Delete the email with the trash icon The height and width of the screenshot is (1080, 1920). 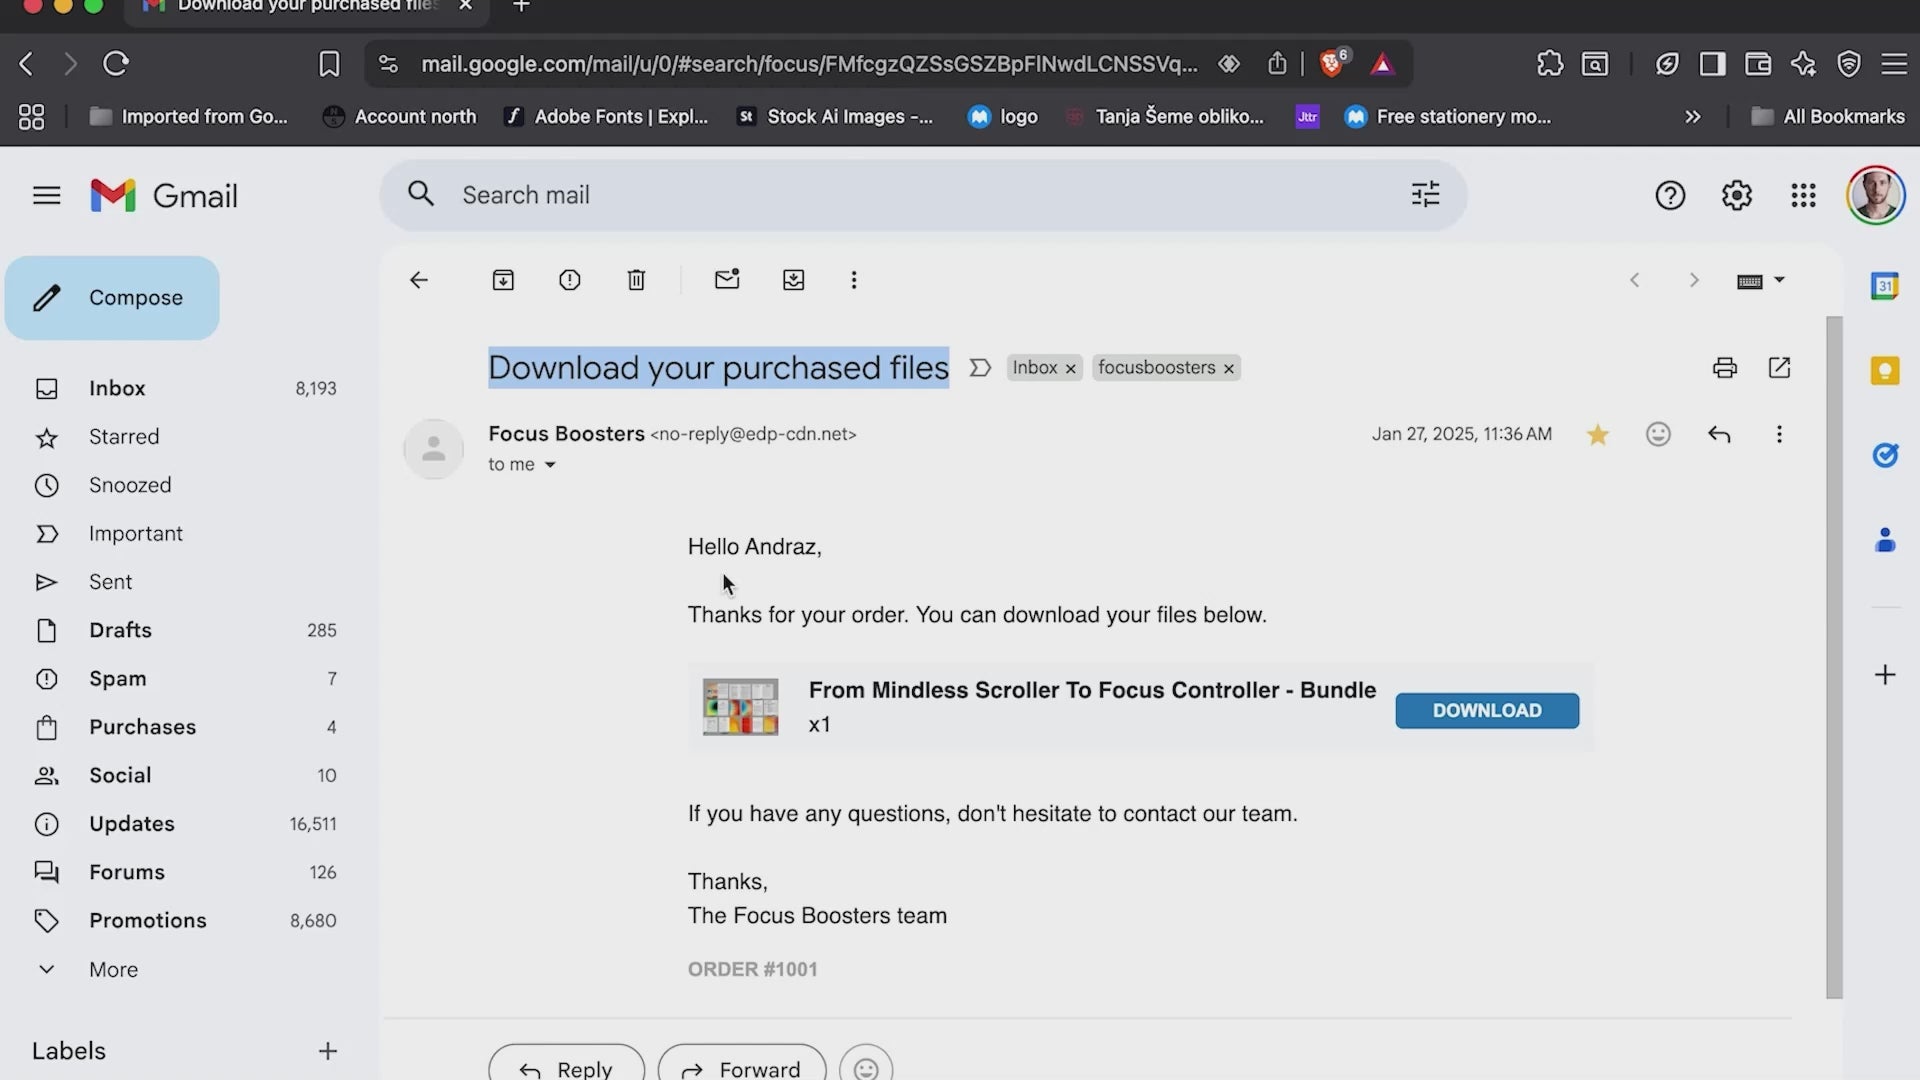click(636, 280)
